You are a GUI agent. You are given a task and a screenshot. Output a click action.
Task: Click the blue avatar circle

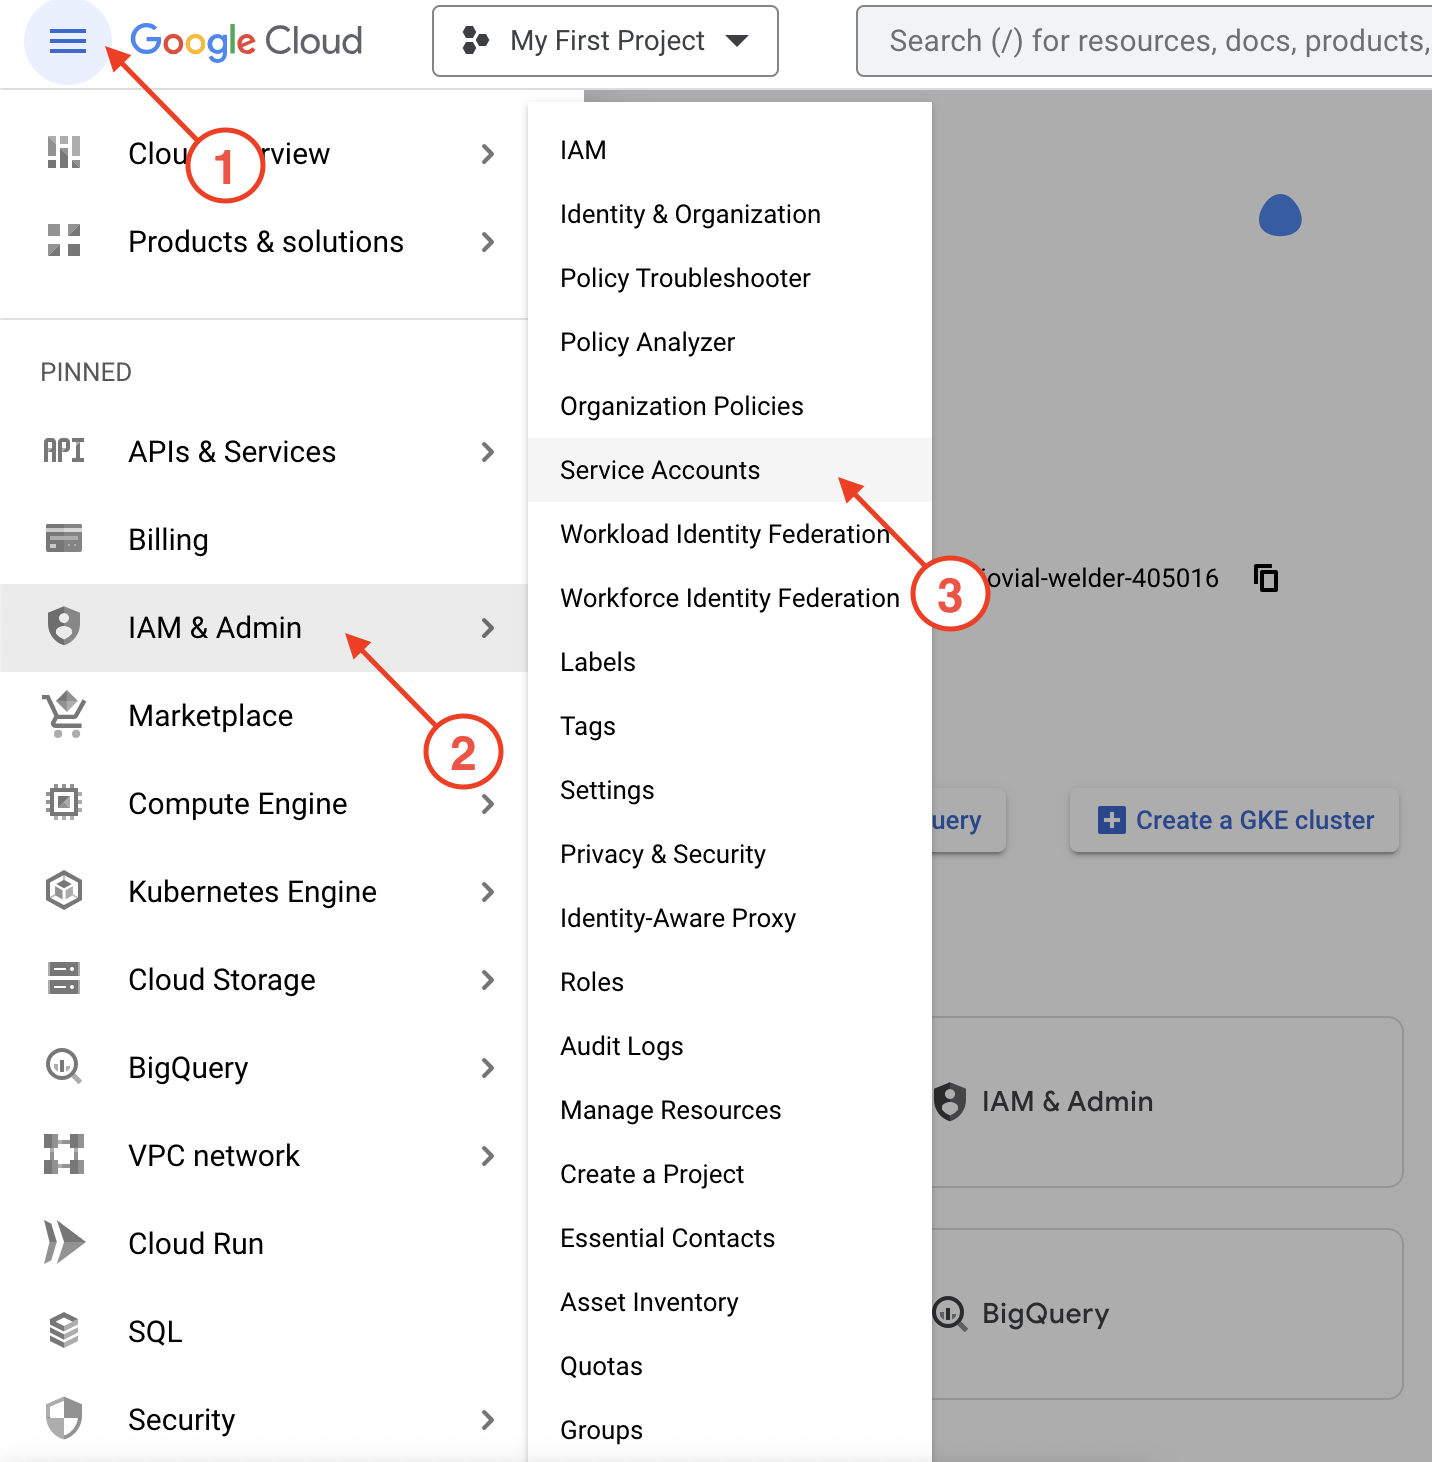pyautogui.click(x=1280, y=215)
